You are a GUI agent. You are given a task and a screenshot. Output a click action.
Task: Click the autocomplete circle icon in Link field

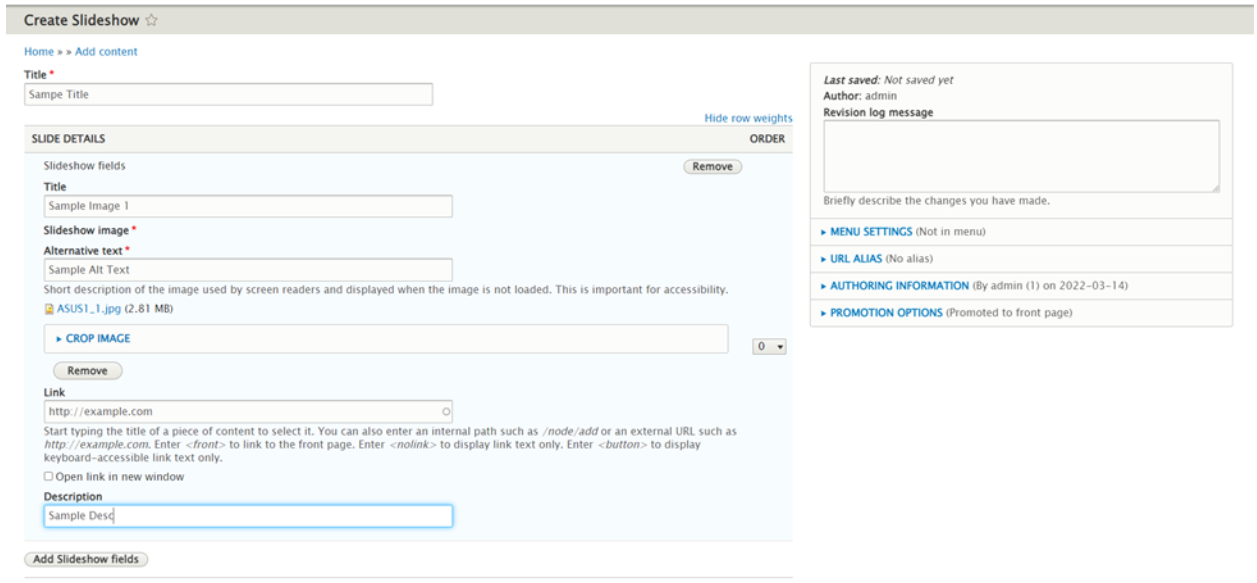click(446, 411)
